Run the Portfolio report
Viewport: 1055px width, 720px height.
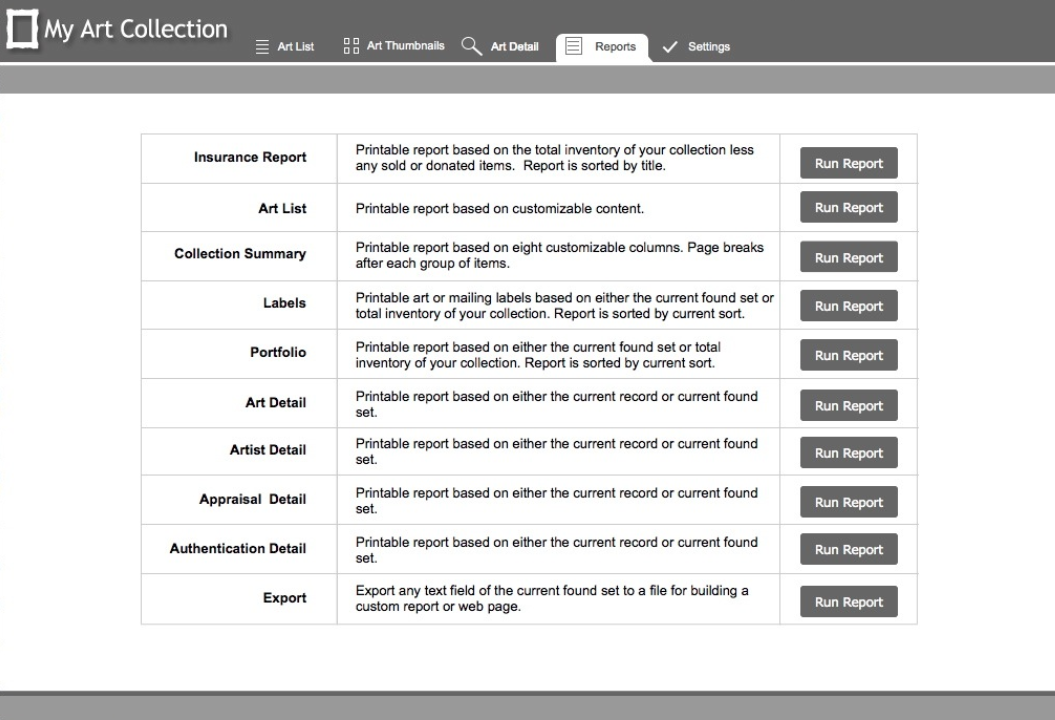tap(848, 354)
